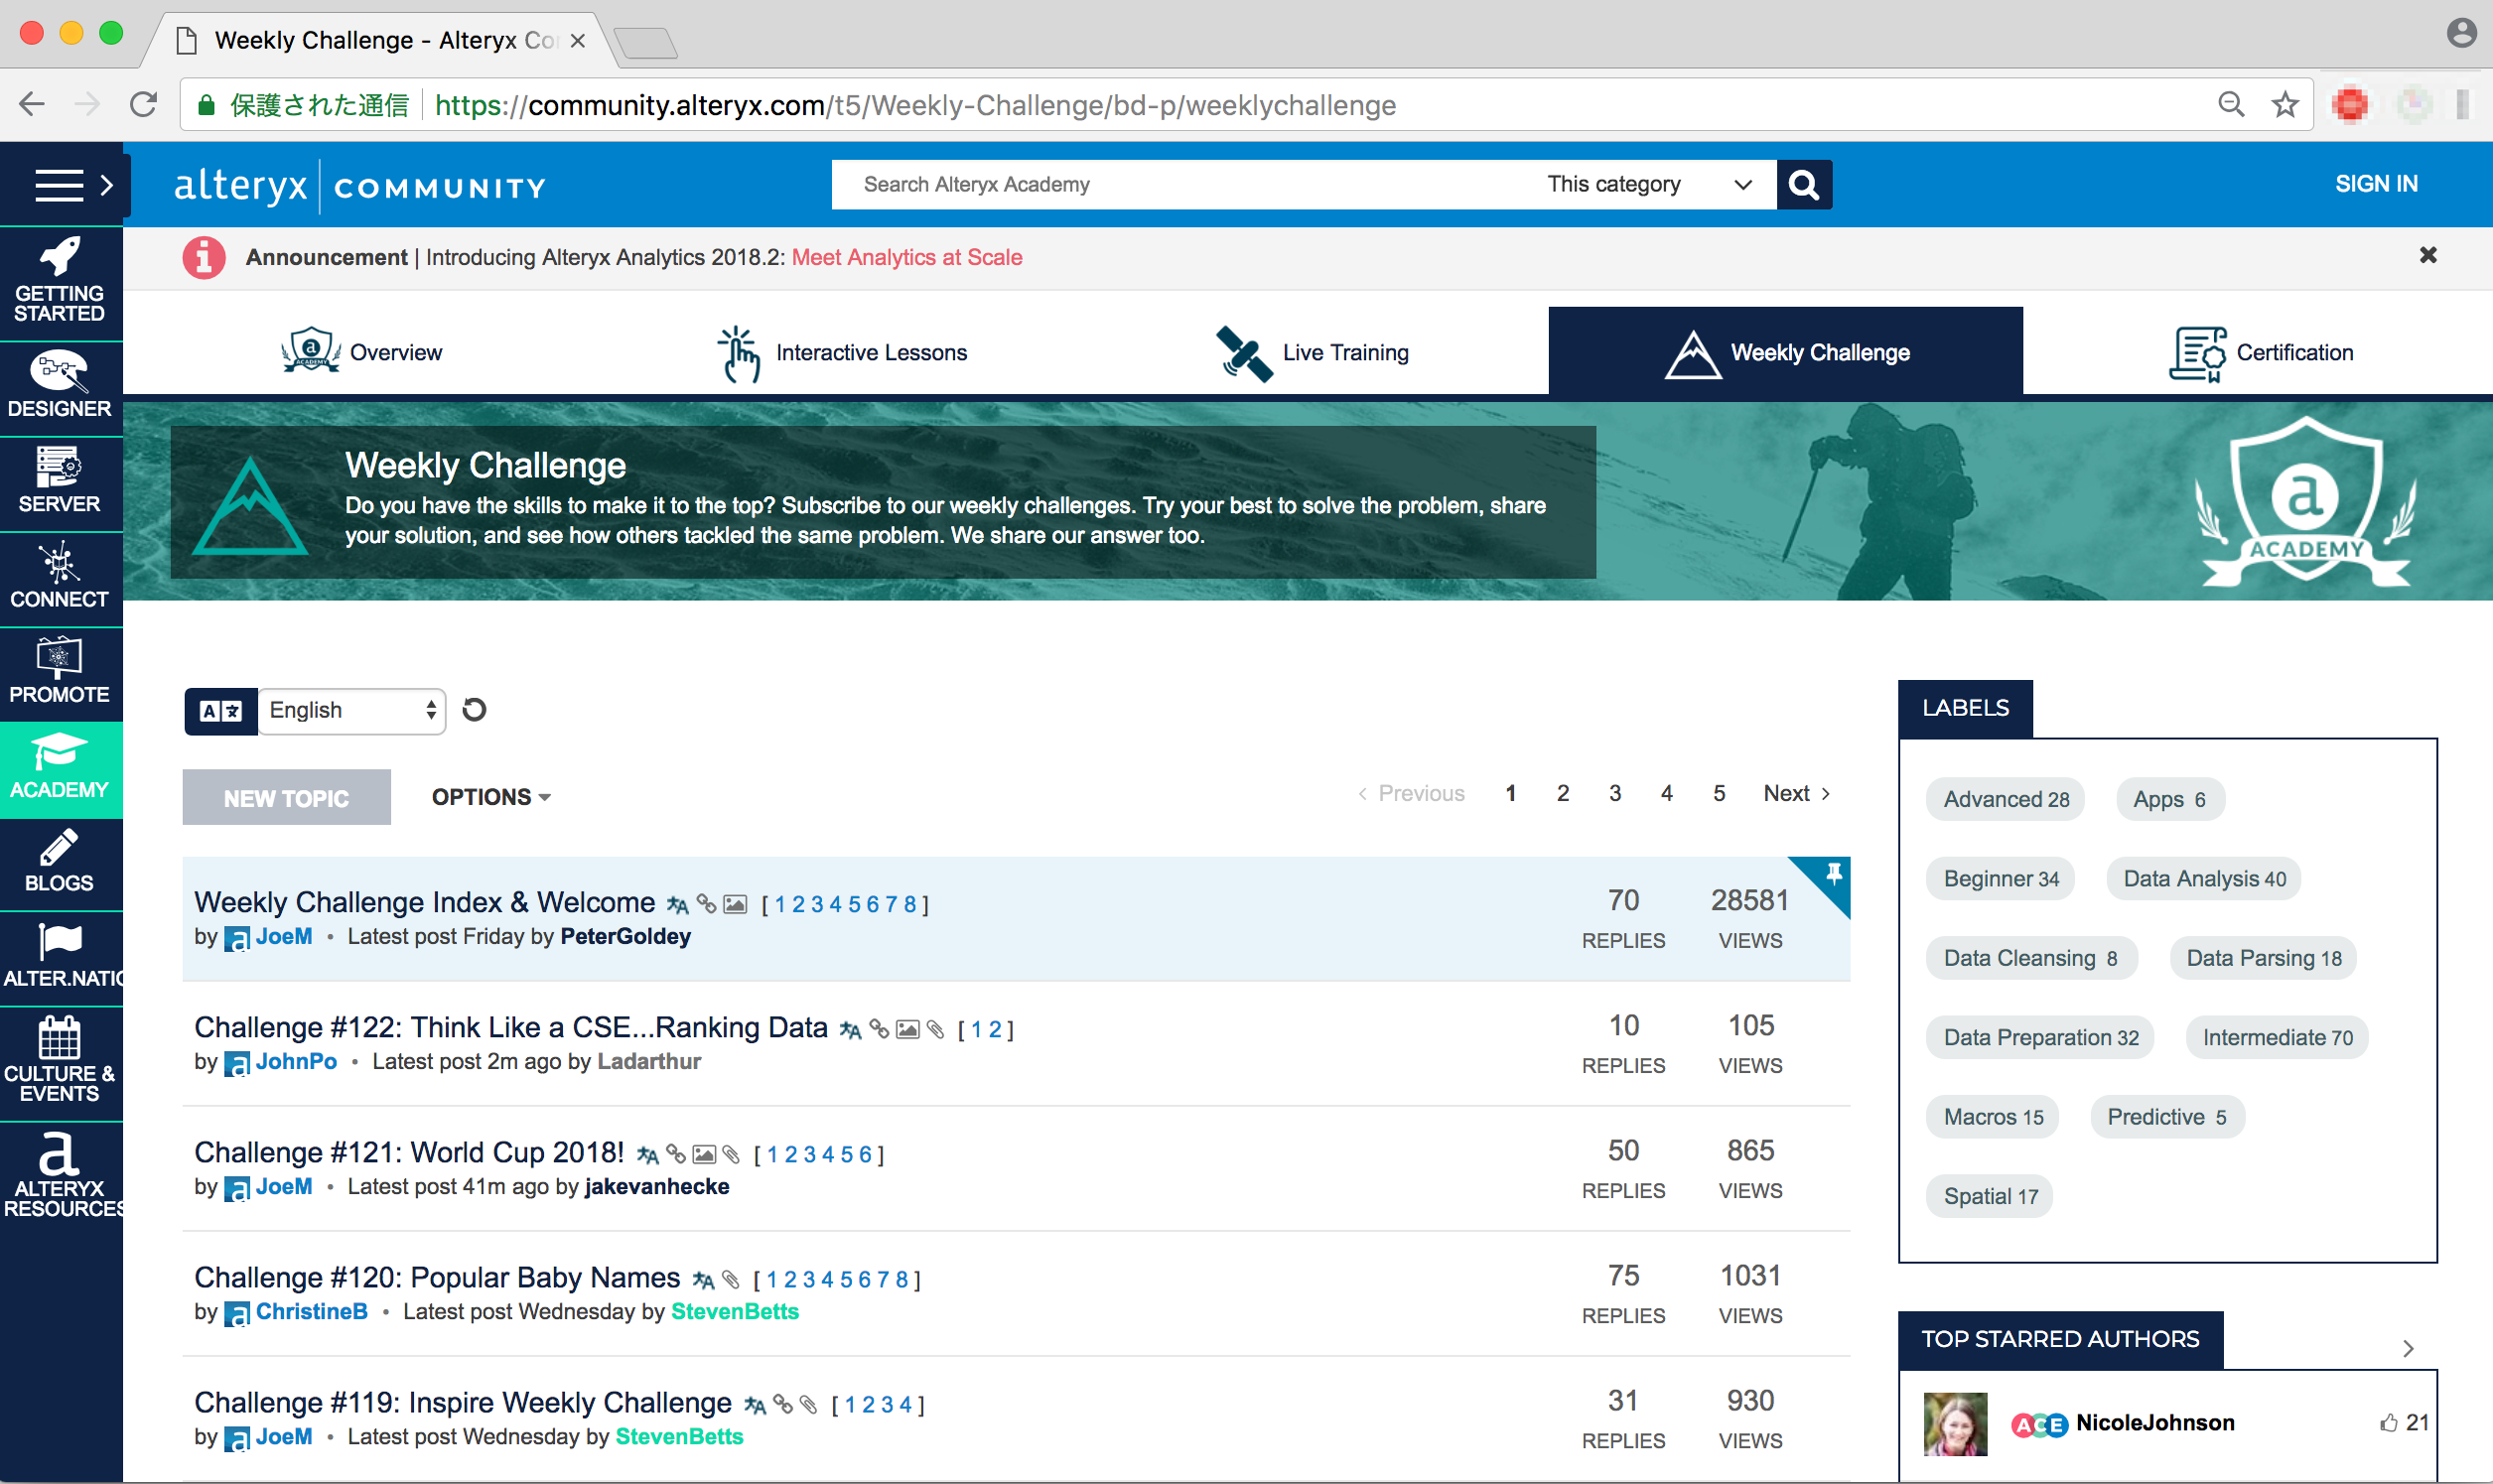
Task: Open NicoleJohnson's author profile
Action: (2154, 1422)
